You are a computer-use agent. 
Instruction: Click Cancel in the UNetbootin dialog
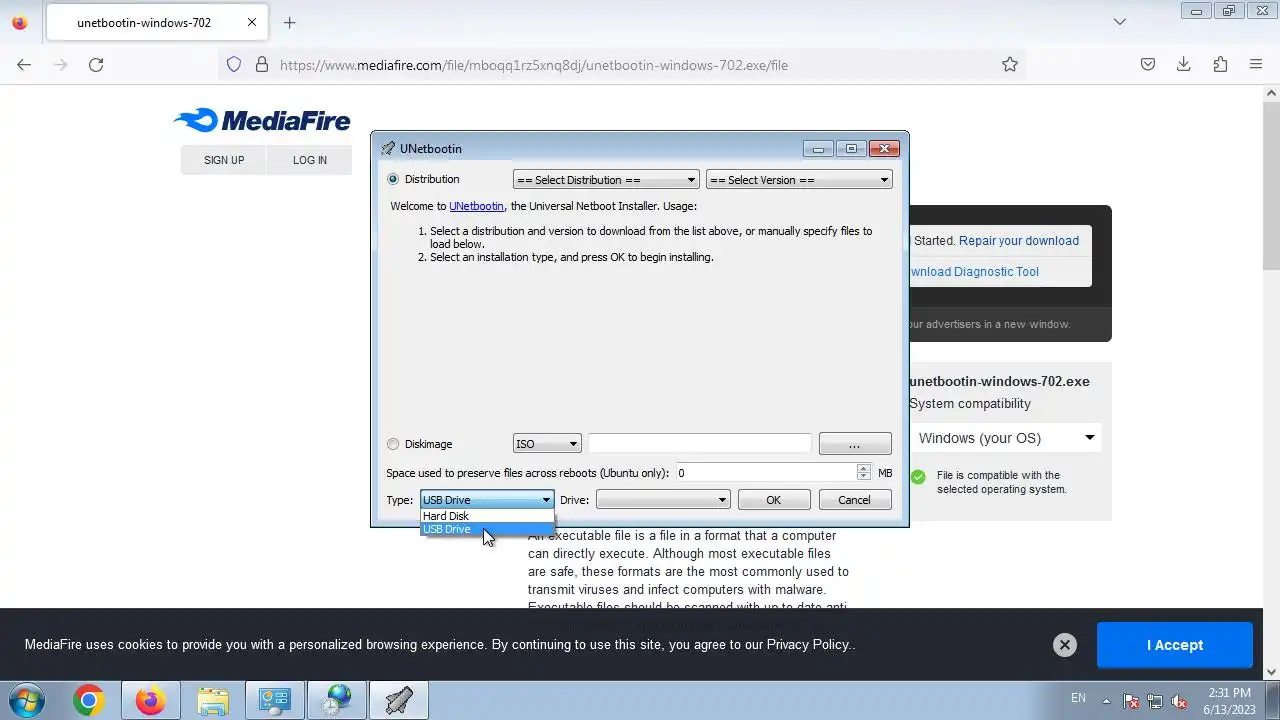pyautogui.click(x=854, y=500)
